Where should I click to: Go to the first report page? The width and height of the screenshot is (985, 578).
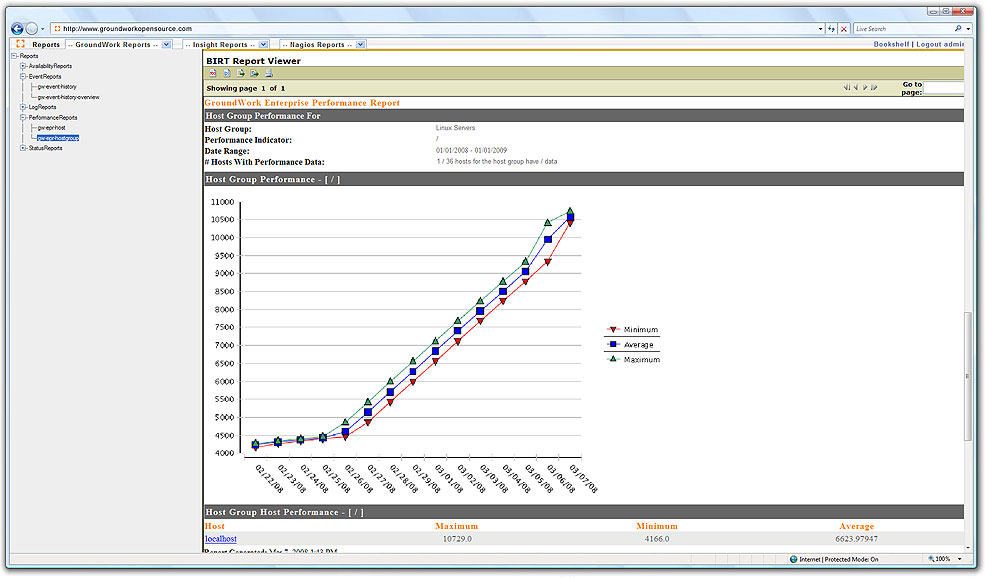(847, 87)
